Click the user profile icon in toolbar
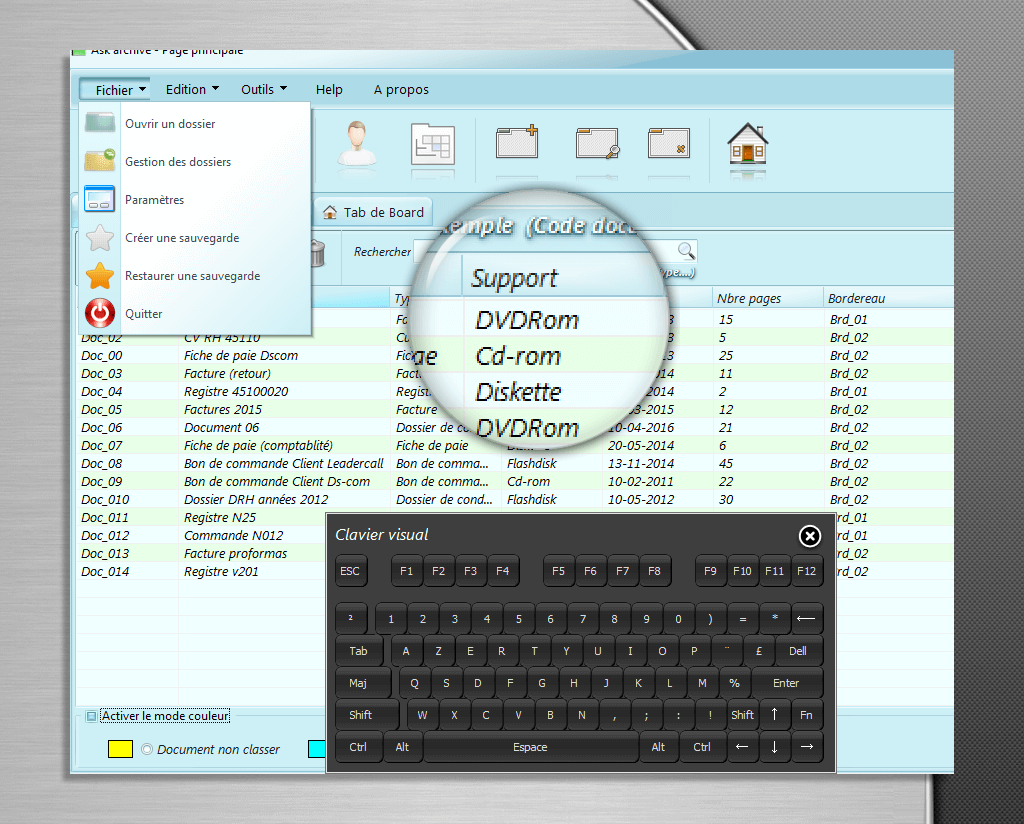Viewport: 1024px width, 824px height. pyautogui.click(x=354, y=144)
